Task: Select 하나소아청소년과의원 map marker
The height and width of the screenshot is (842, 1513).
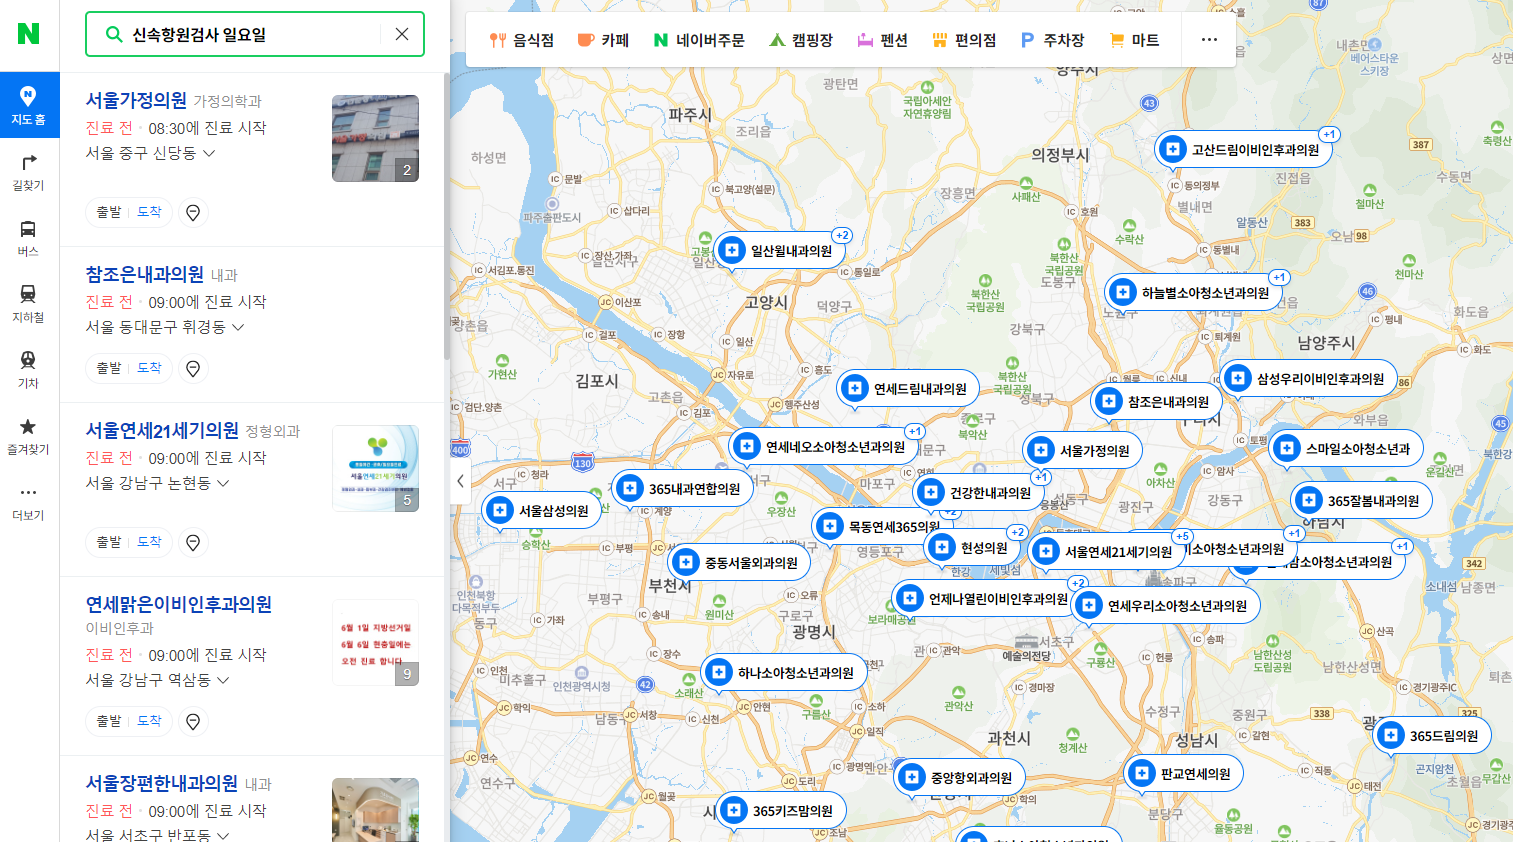Action: [x=783, y=673]
